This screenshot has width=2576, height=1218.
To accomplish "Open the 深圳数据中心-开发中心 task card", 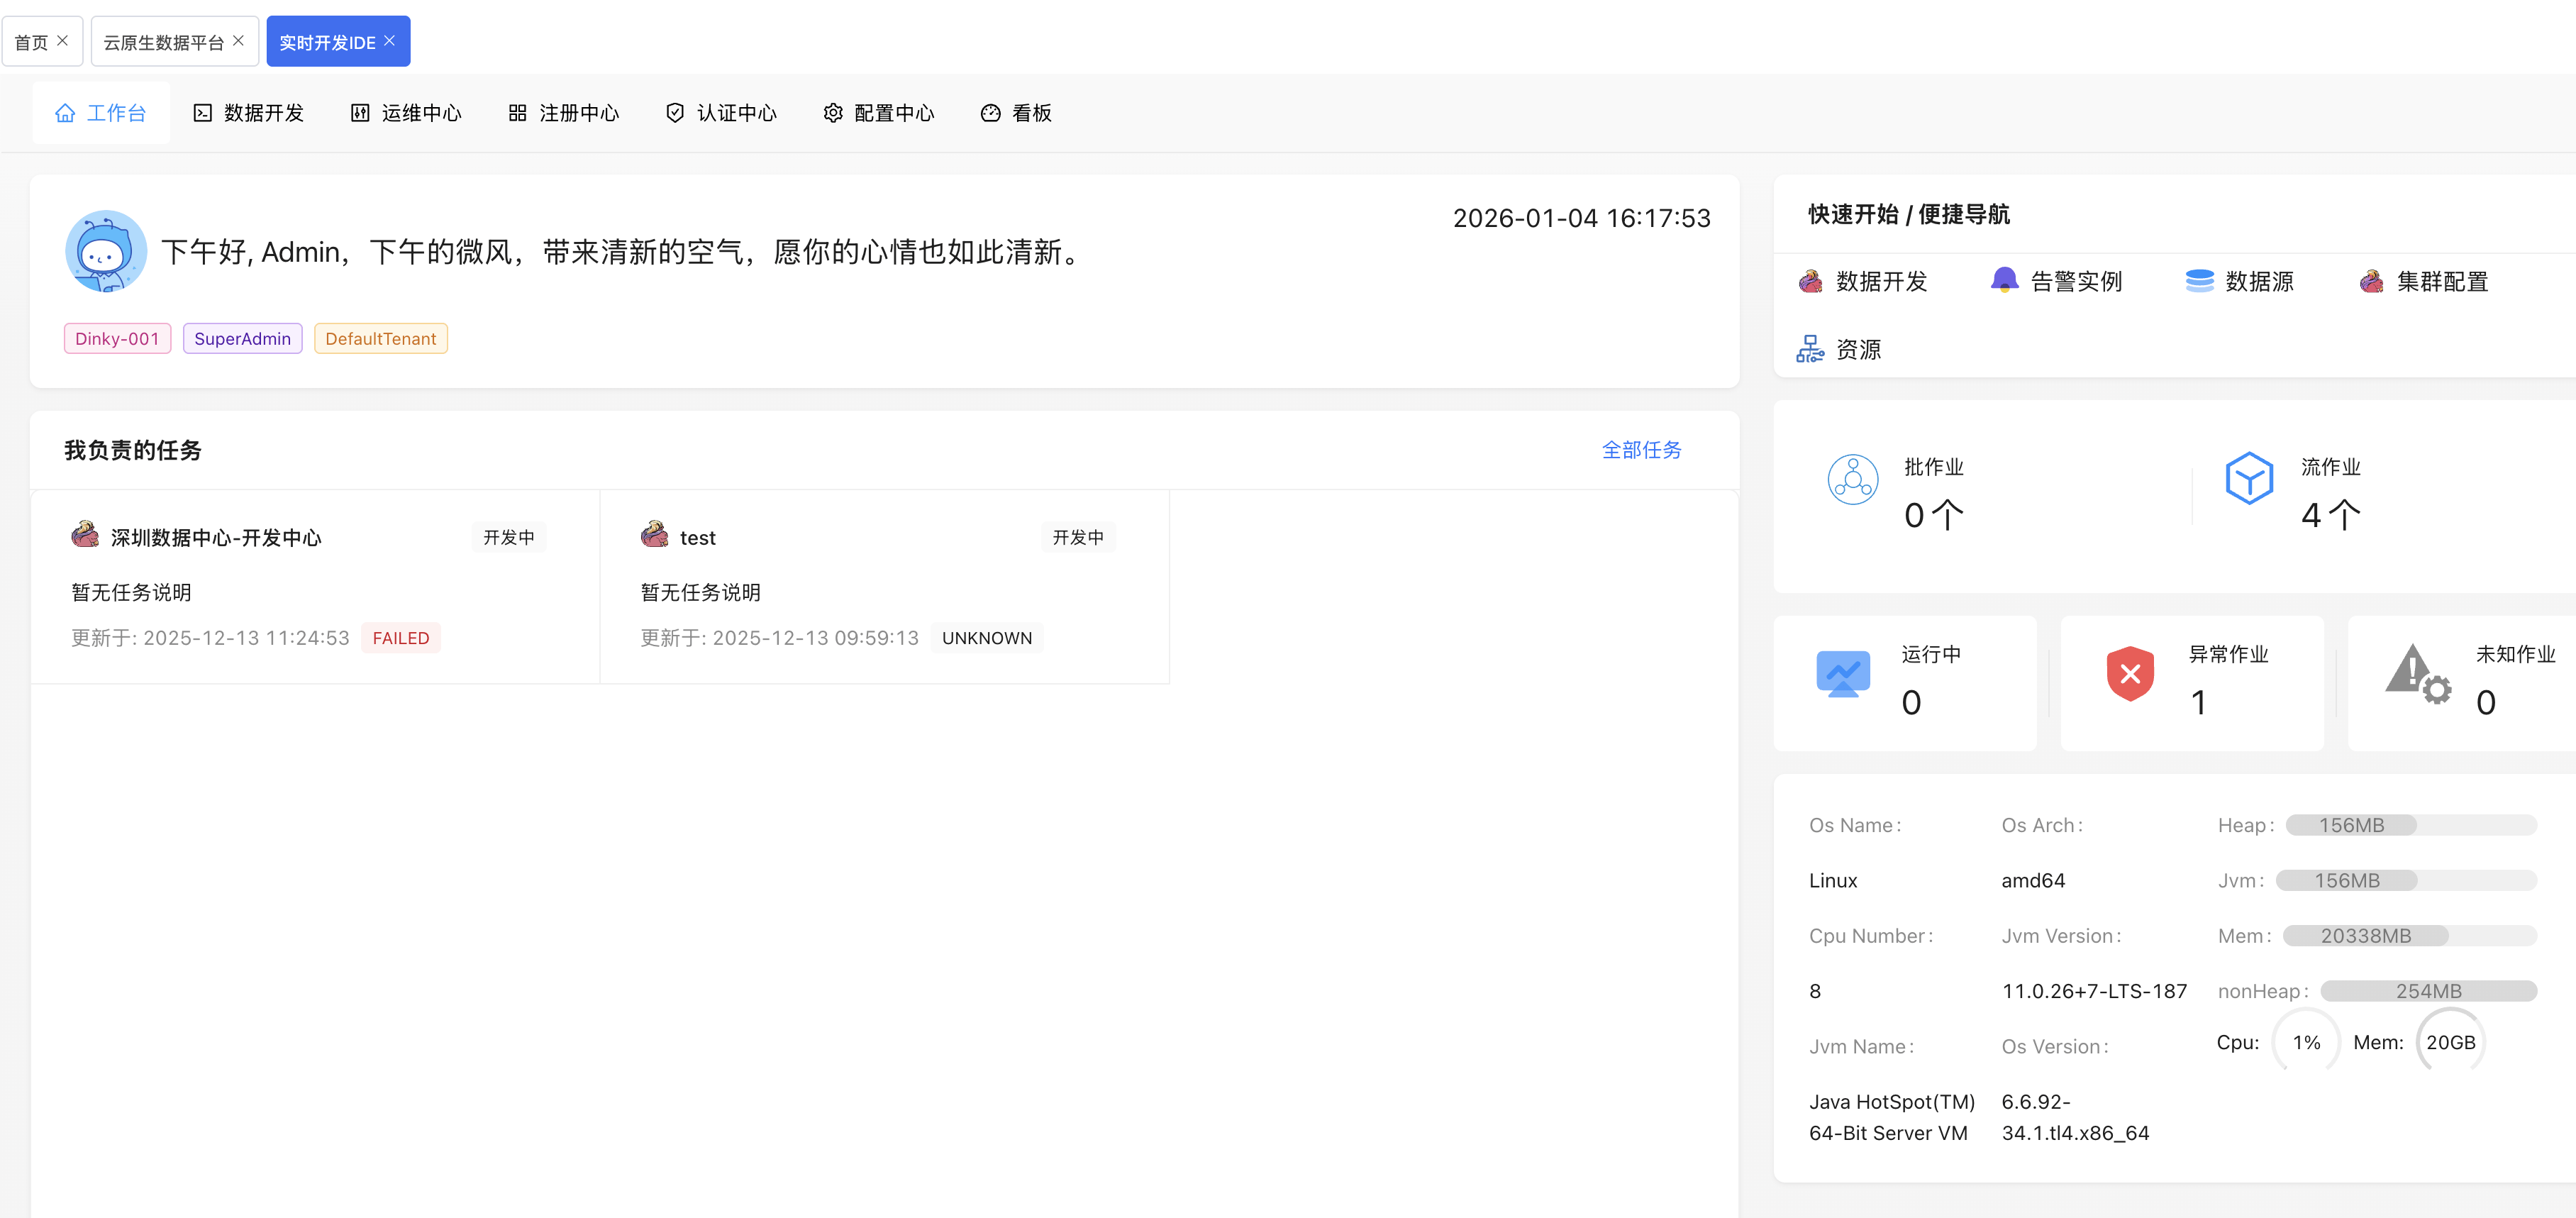I will click(216, 538).
